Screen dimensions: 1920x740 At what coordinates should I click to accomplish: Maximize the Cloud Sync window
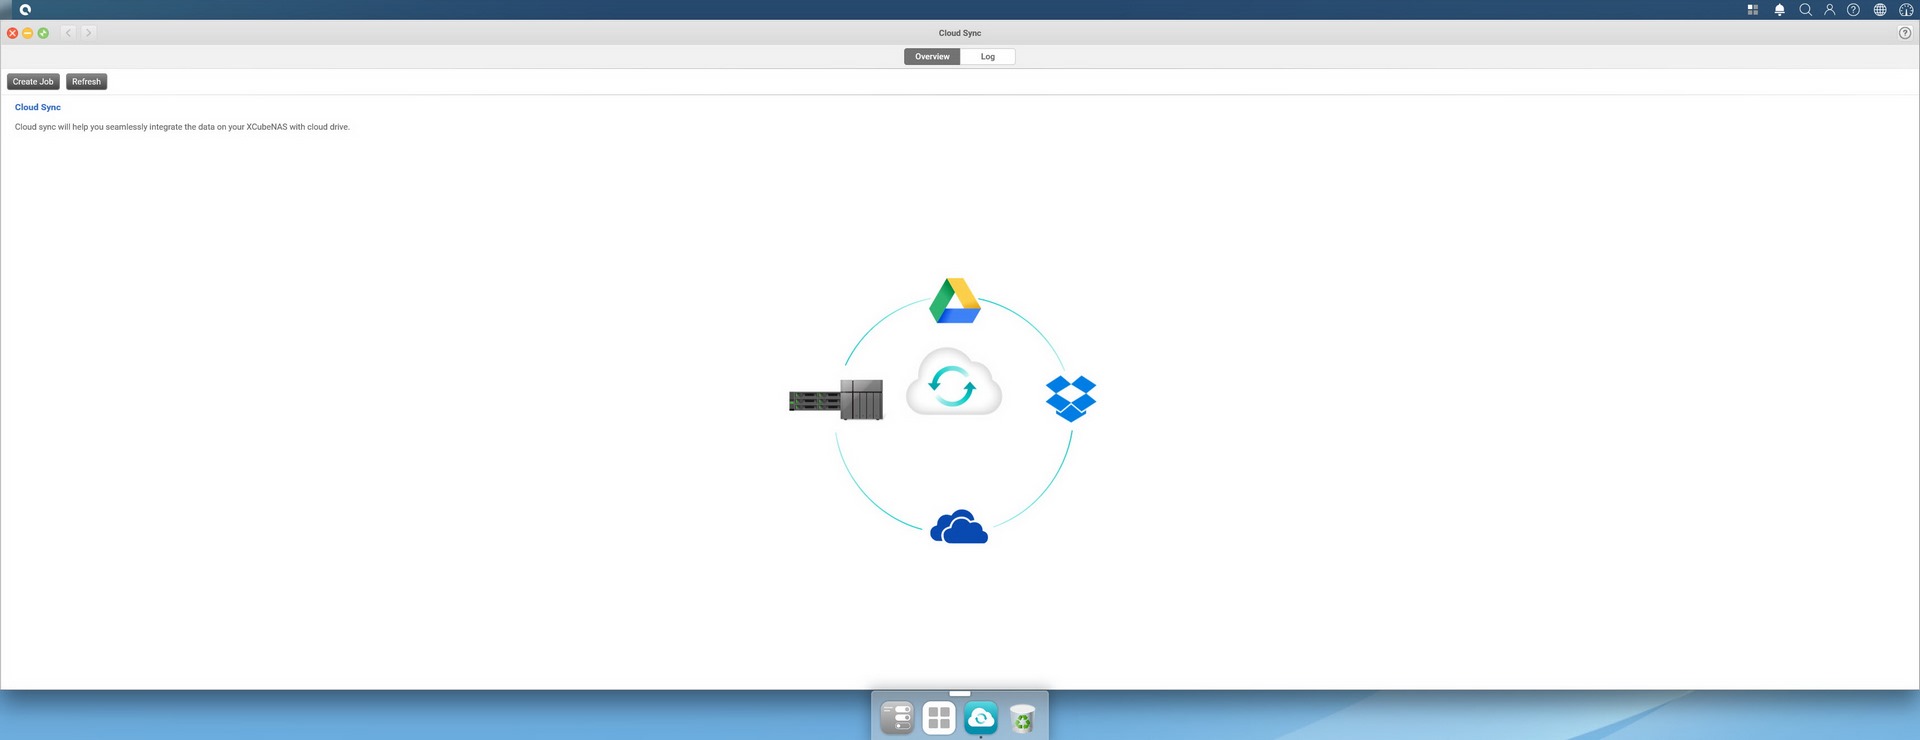[43, 33]
